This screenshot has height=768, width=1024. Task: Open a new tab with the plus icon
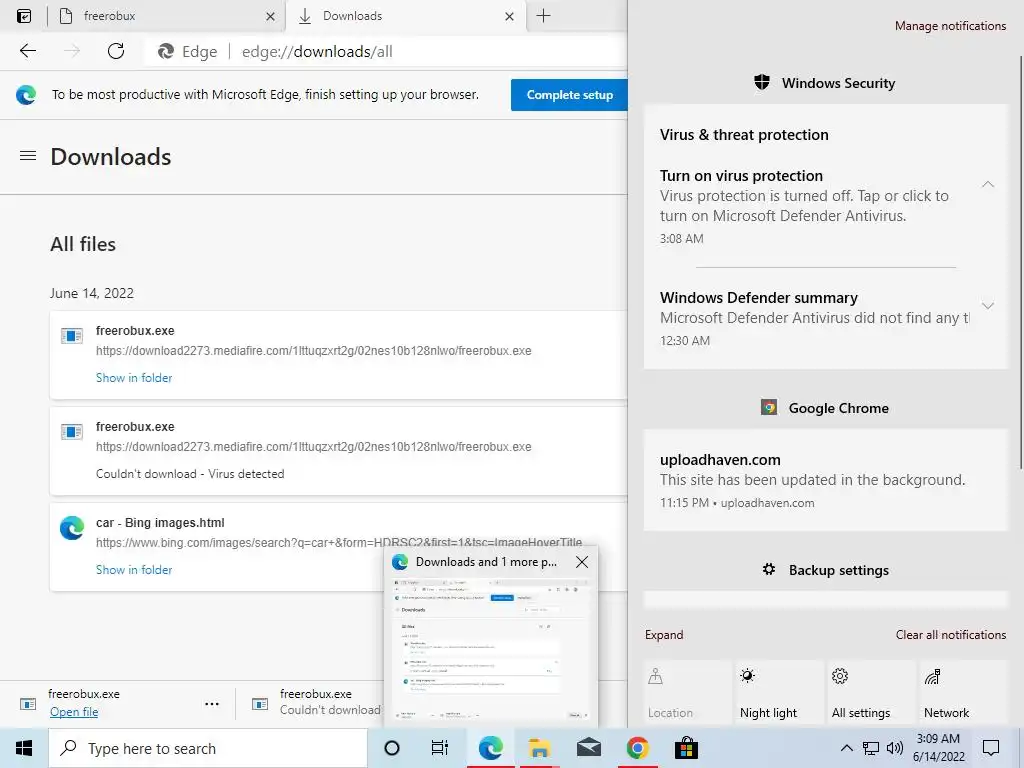(x=543, y=16)
